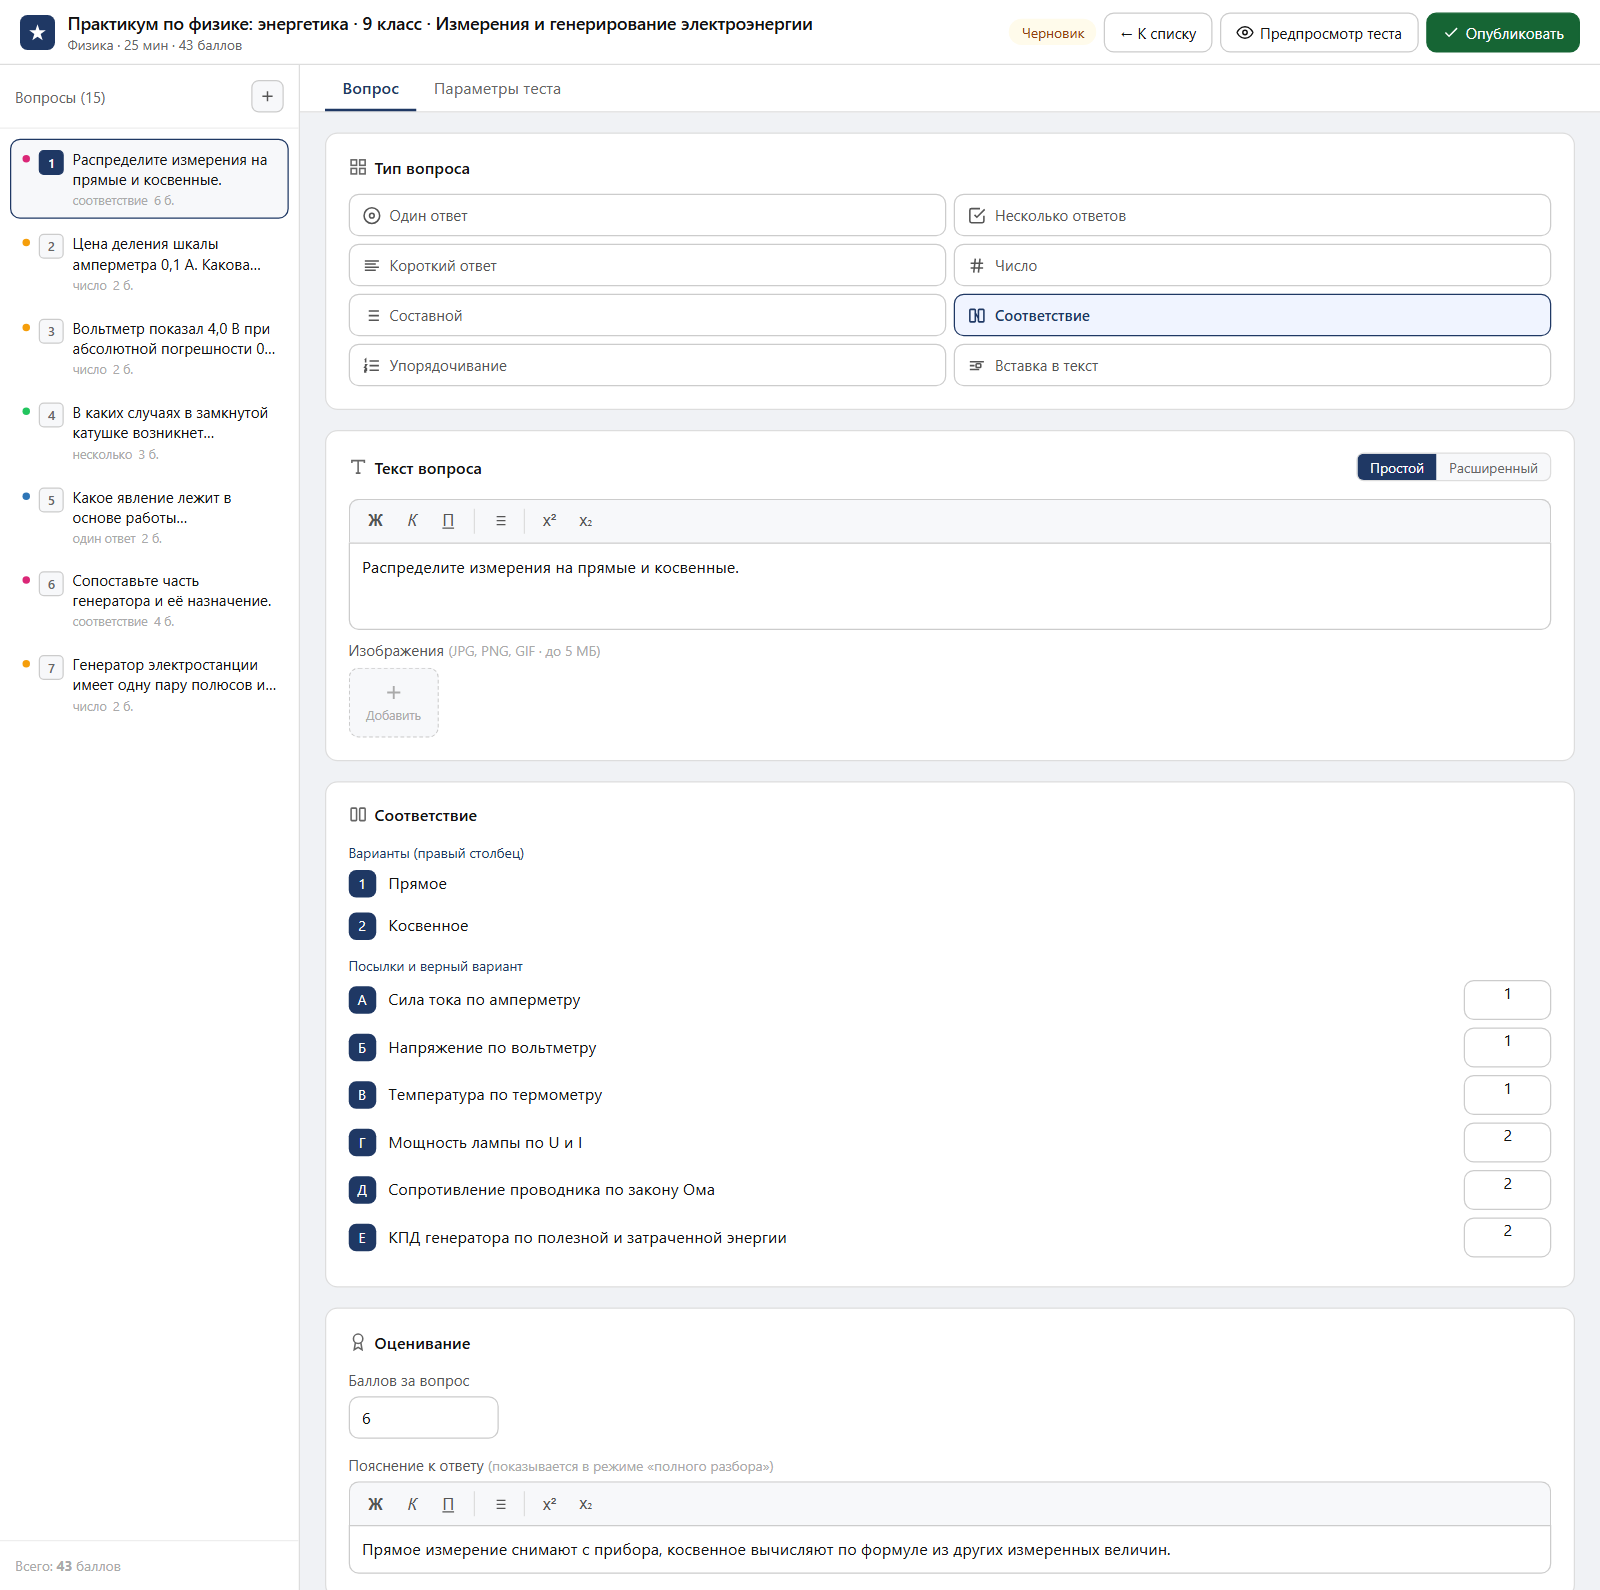Publish test with 'Опубликовать' button
Screen dimensions: 1600x1590
(x=1503, y=33)
